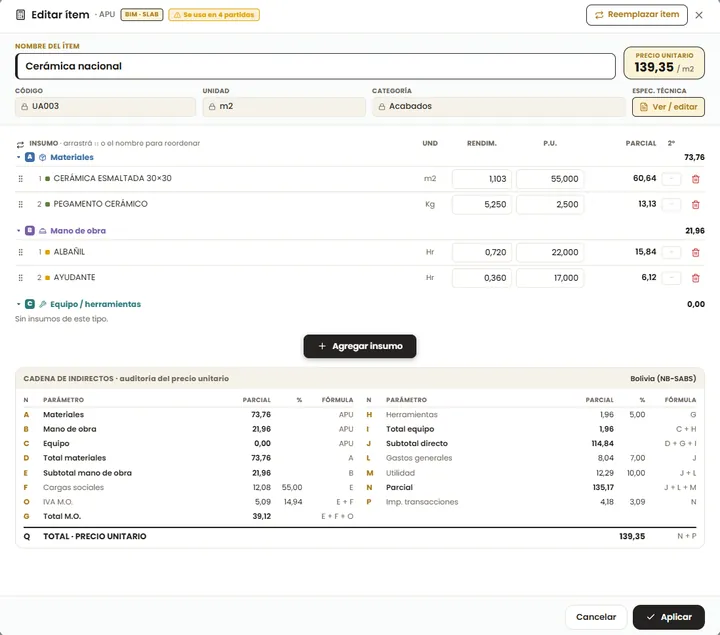Click the Materiales section title

tap(72, 157)
